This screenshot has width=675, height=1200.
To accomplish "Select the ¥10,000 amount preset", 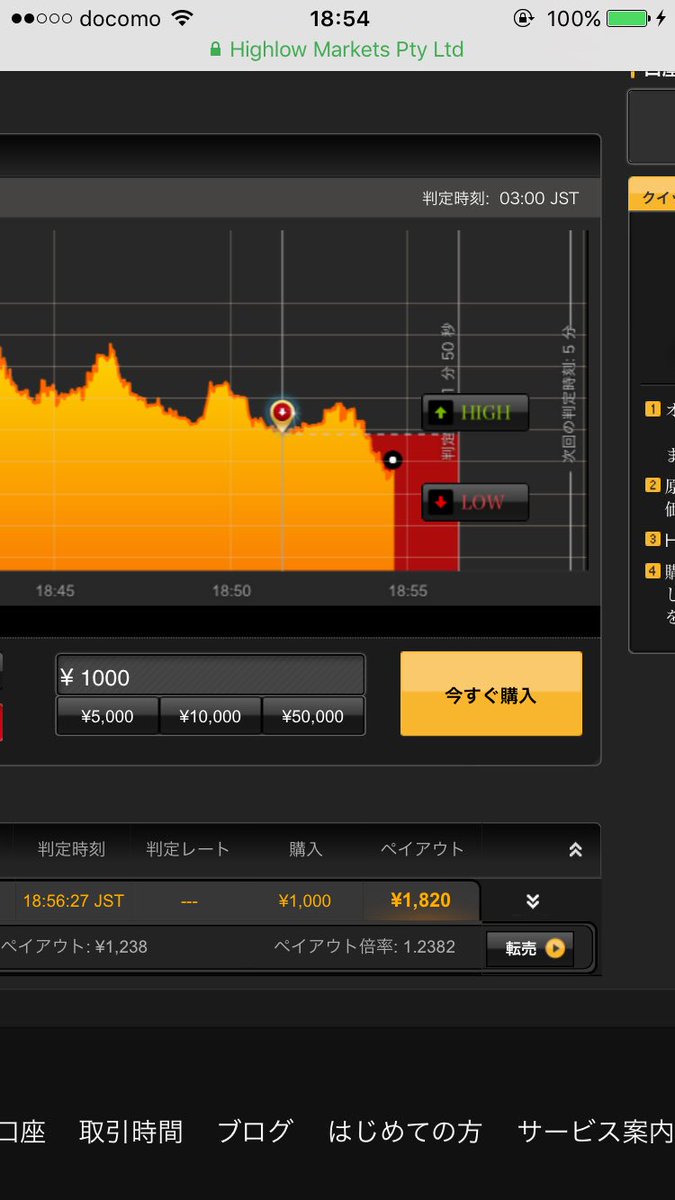I will (210, 716).
